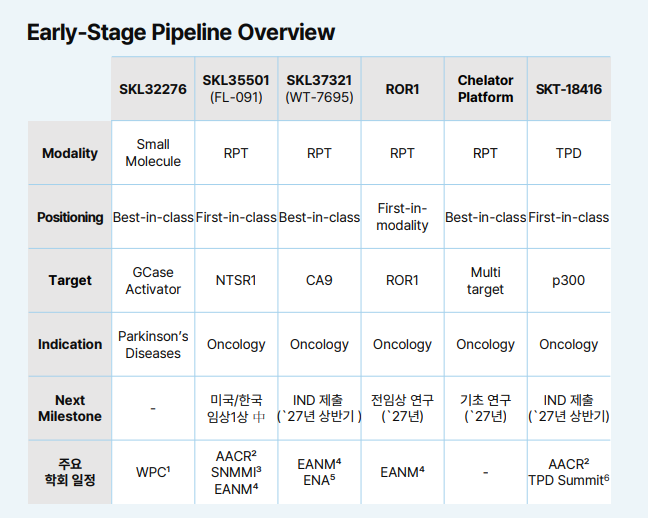The image size is (648, 518).
Task: Select the SKL32276 column header
Action: 153,89
